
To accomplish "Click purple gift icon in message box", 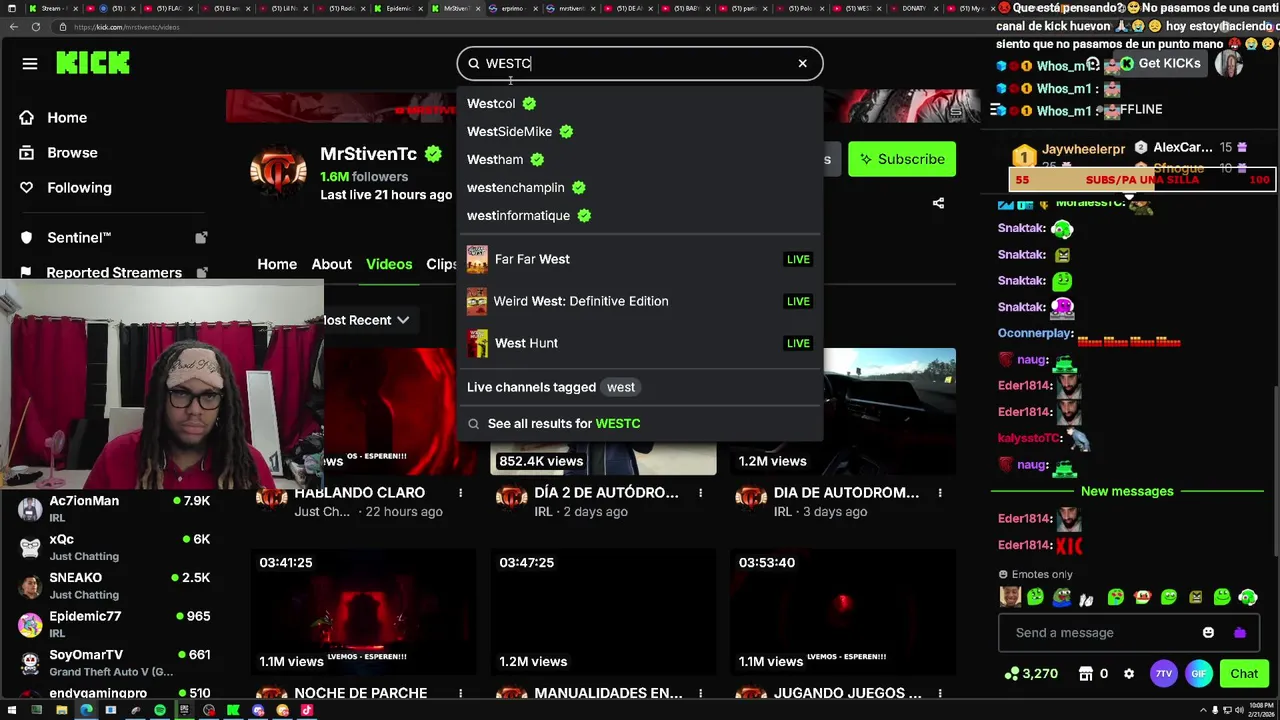I will pyautogui.click(x=1240, y=632).
